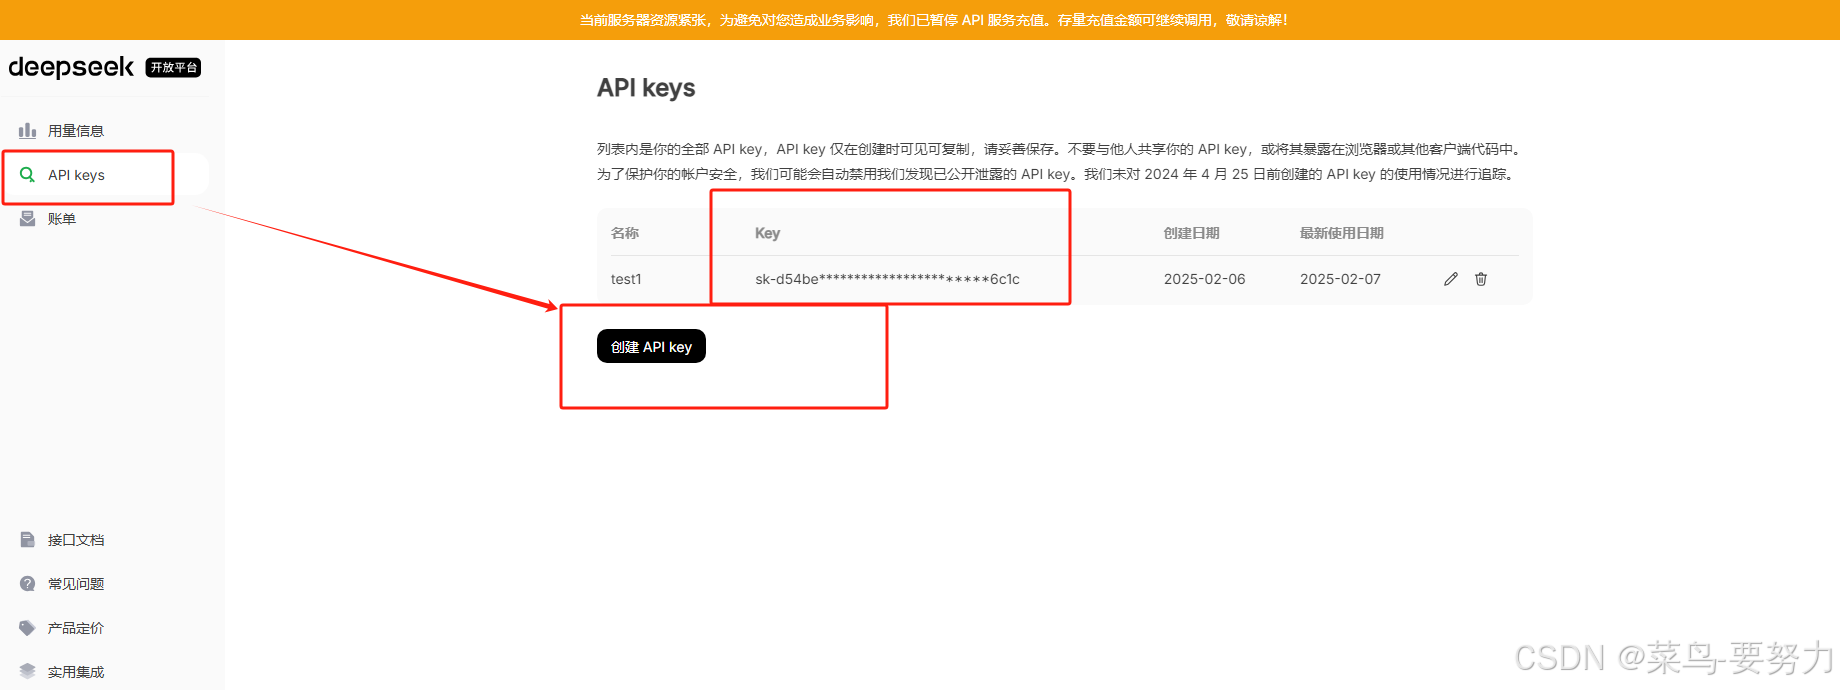Click the 名称 column header

[x=625, y=233]
